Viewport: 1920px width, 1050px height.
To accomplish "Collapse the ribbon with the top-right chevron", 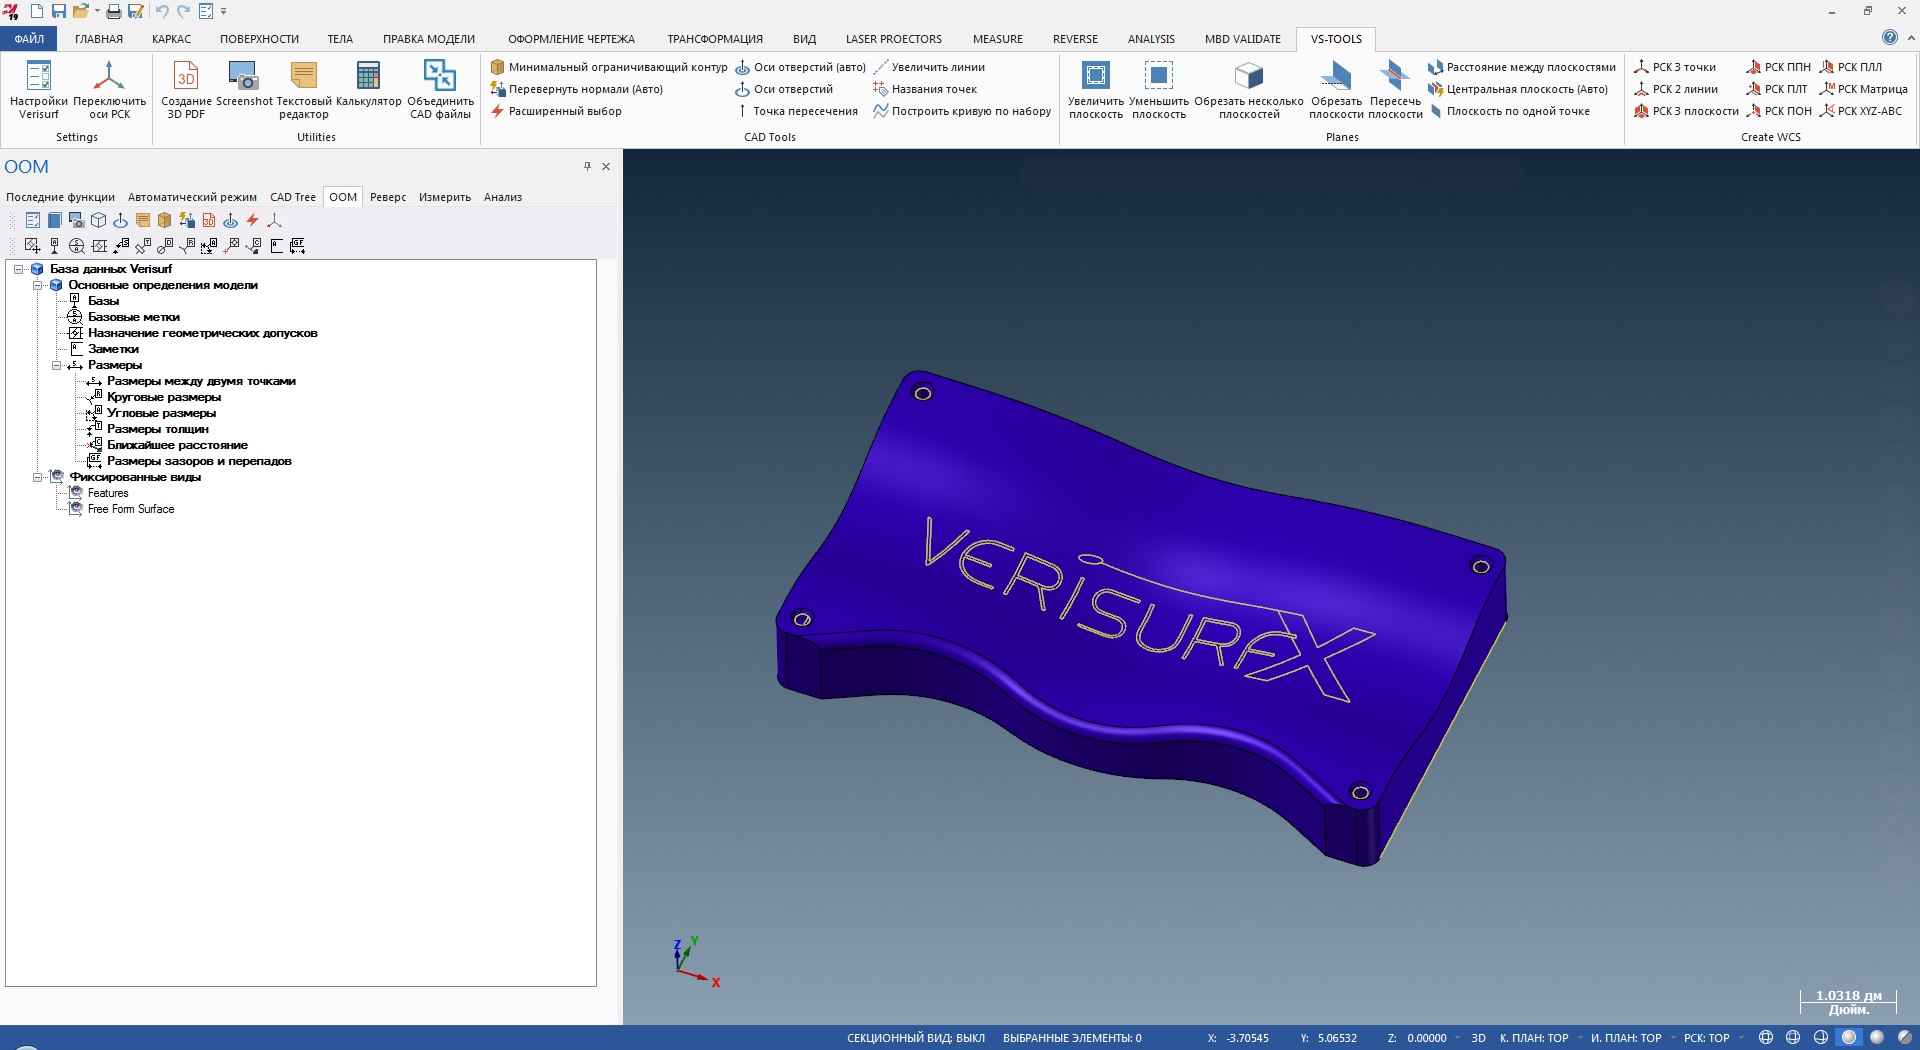I will click(x=1911, y=38).
